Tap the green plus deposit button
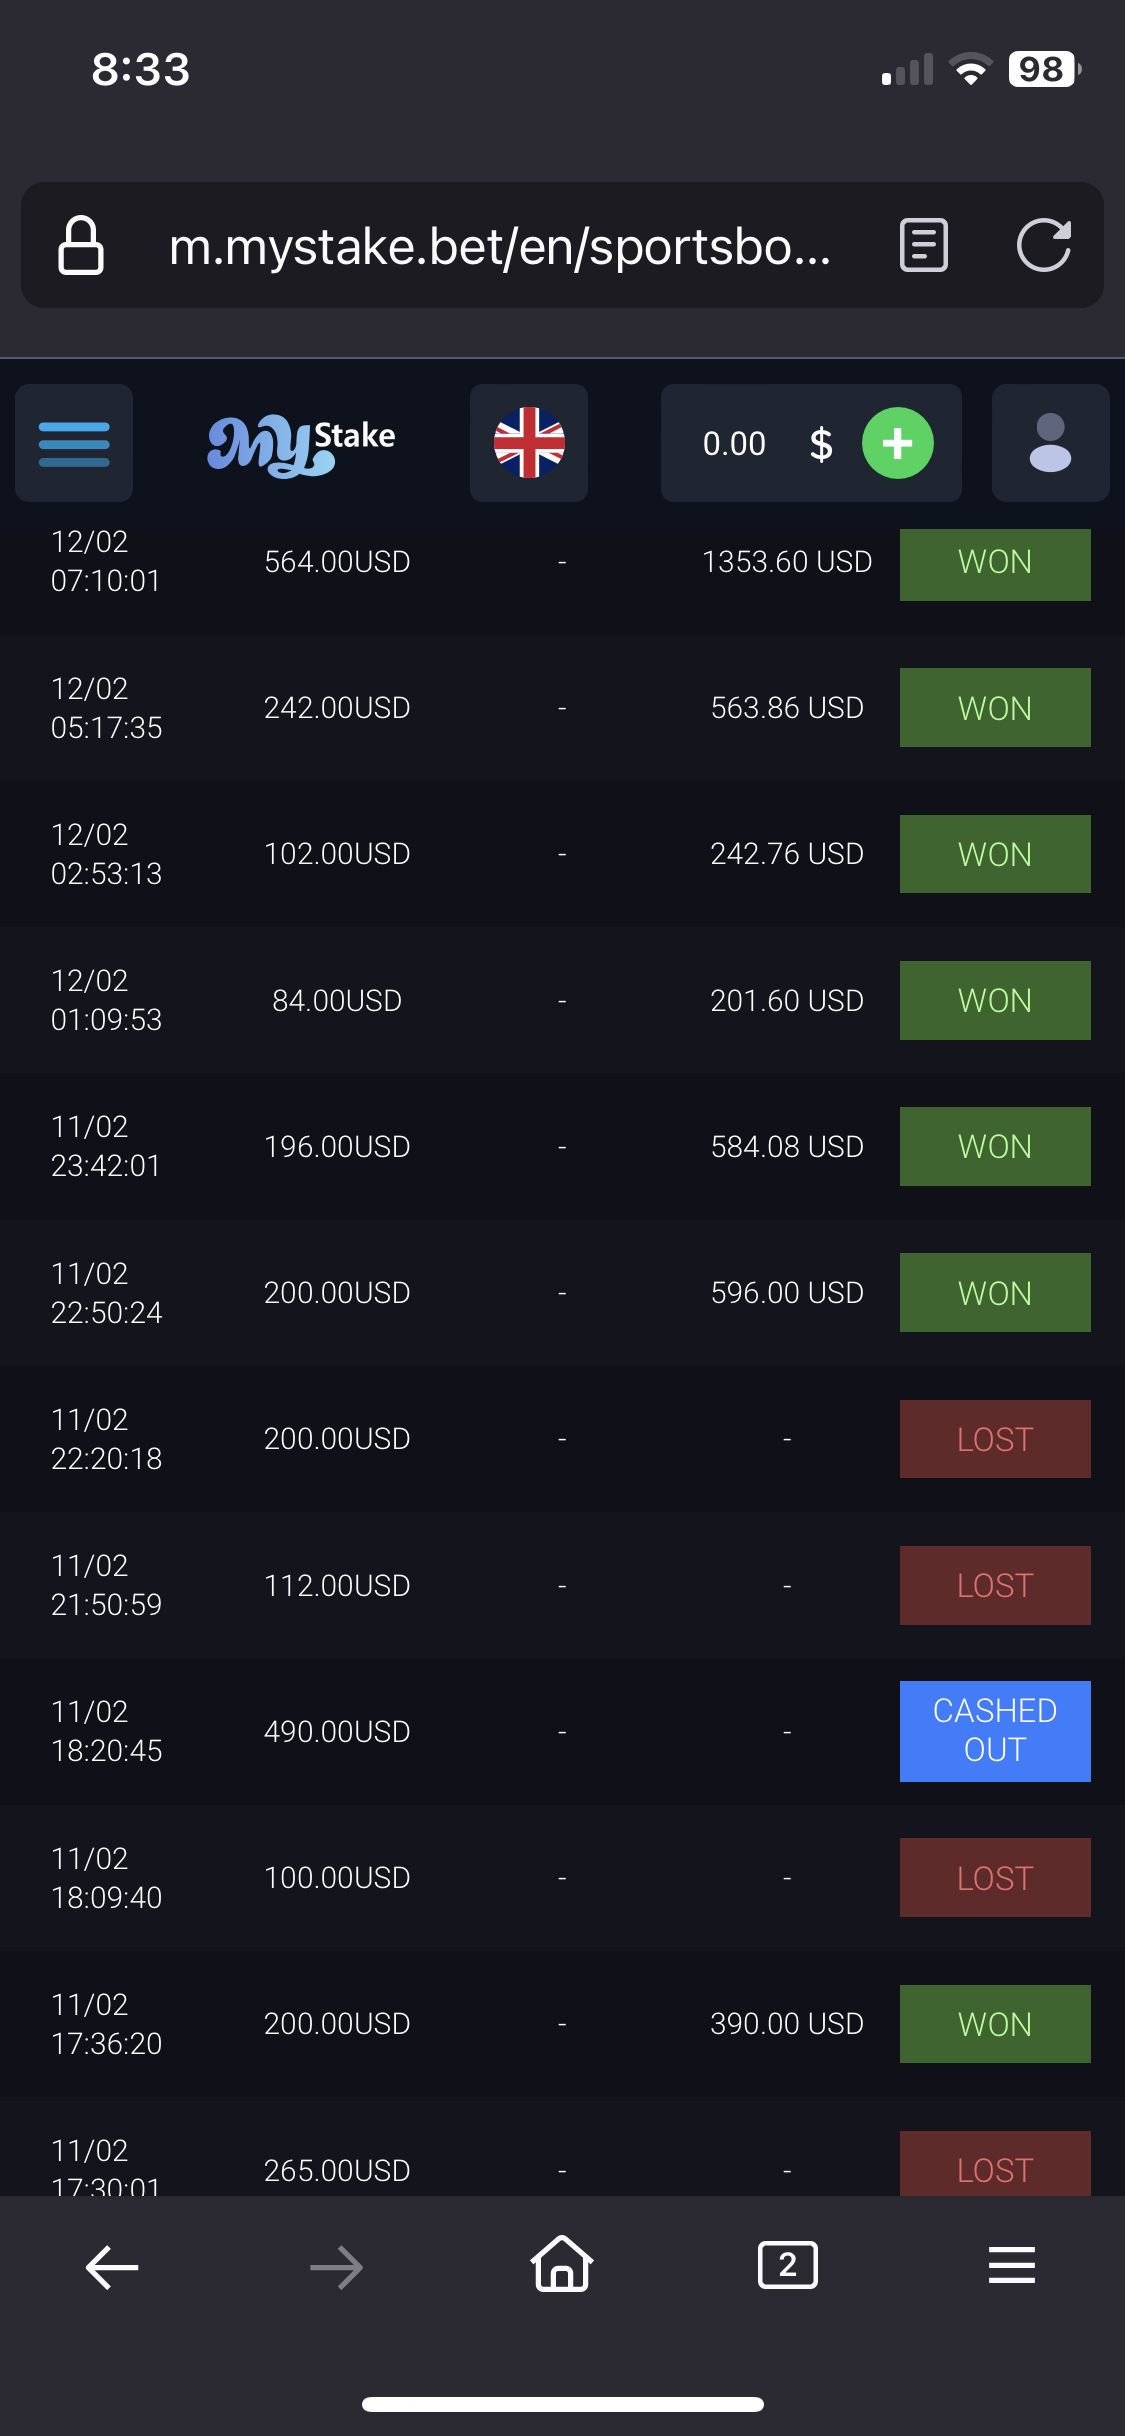 pyautogui.click(x=897, y=443)
